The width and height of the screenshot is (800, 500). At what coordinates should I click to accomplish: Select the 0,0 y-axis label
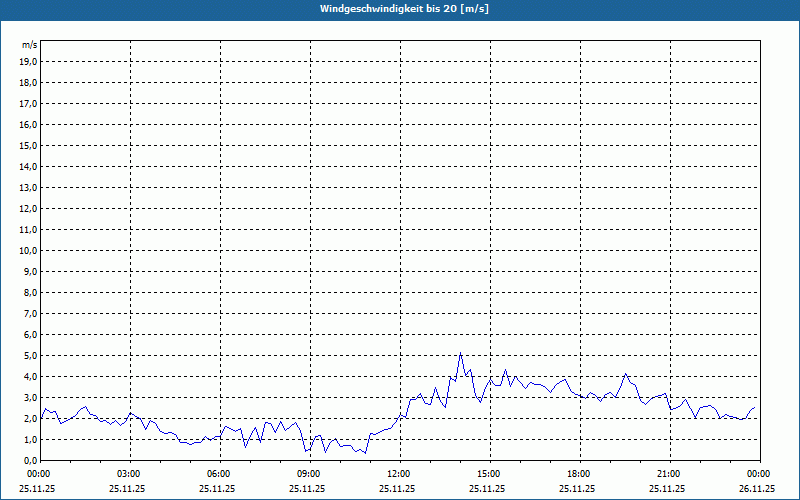click(30, 460)
